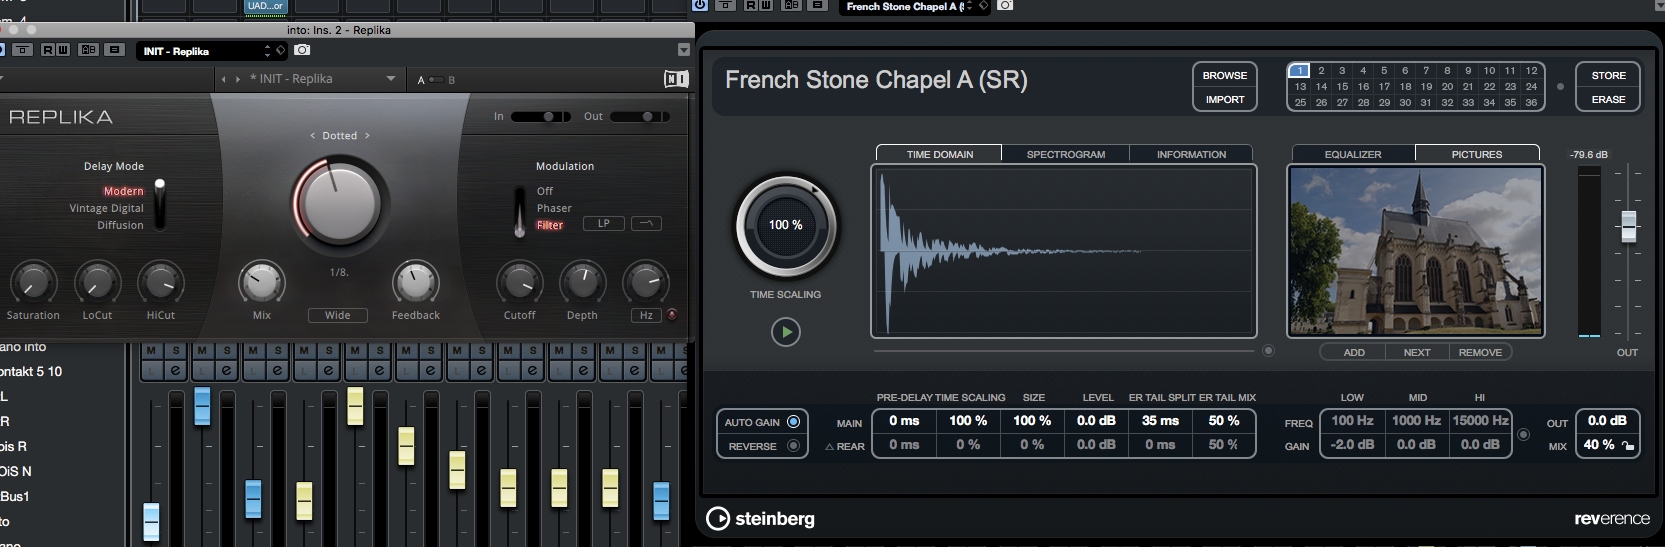The image size is (1665, 547).
Task: Toggle the Wide stereo button
Action: click(x=338, y=315)
